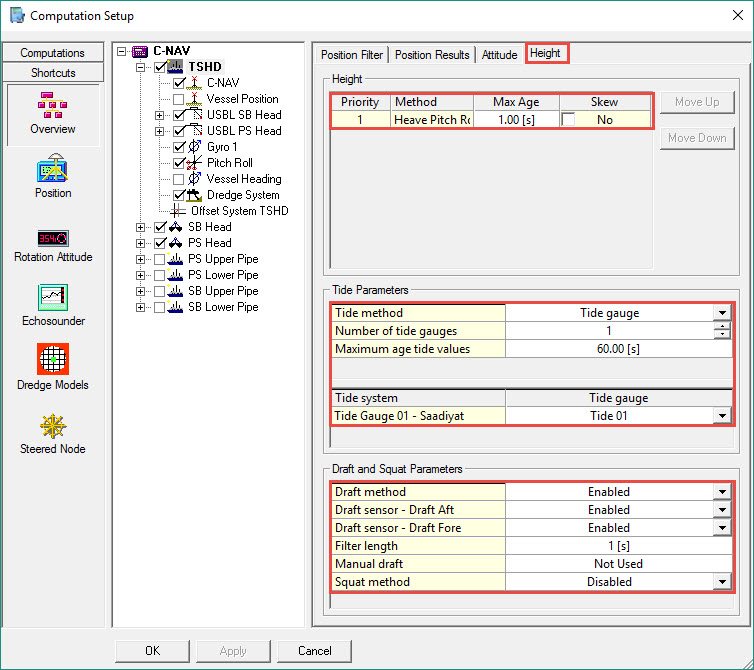Viewport: 754px width, 670px height.
Task: Click the OK button
Action: pos(152,651)
